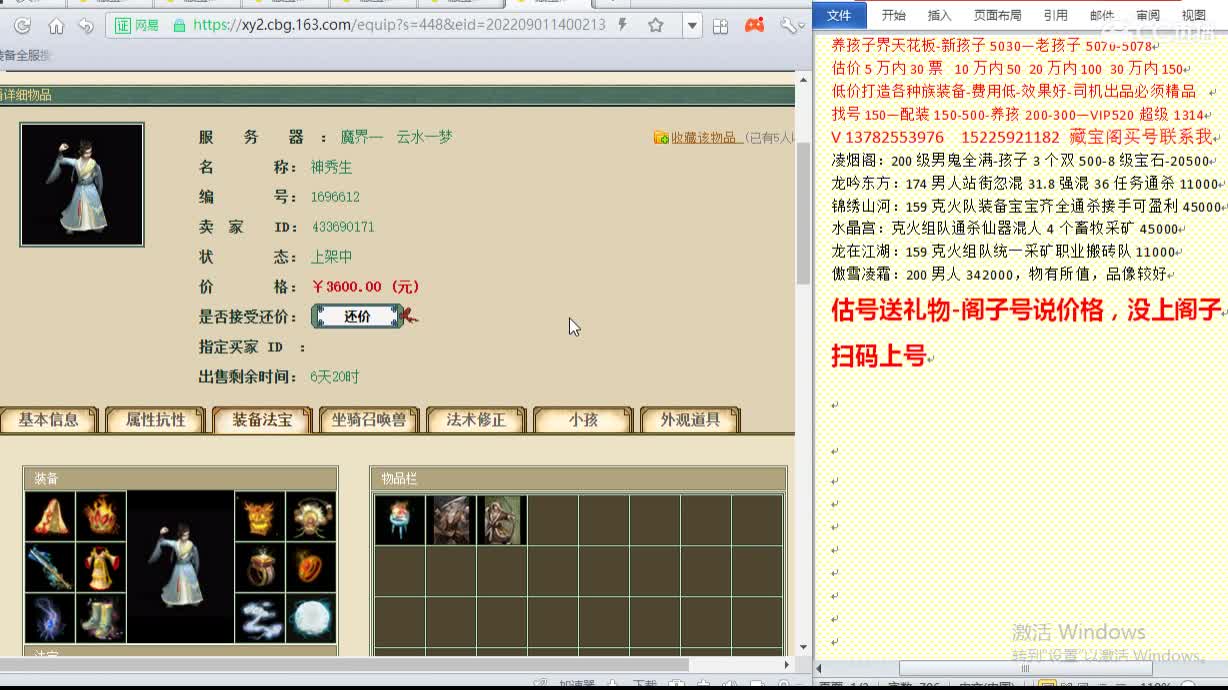Click the browser refresh icon
The height and width of the screenshot is (690, 1228).
[x=22, y=26]
